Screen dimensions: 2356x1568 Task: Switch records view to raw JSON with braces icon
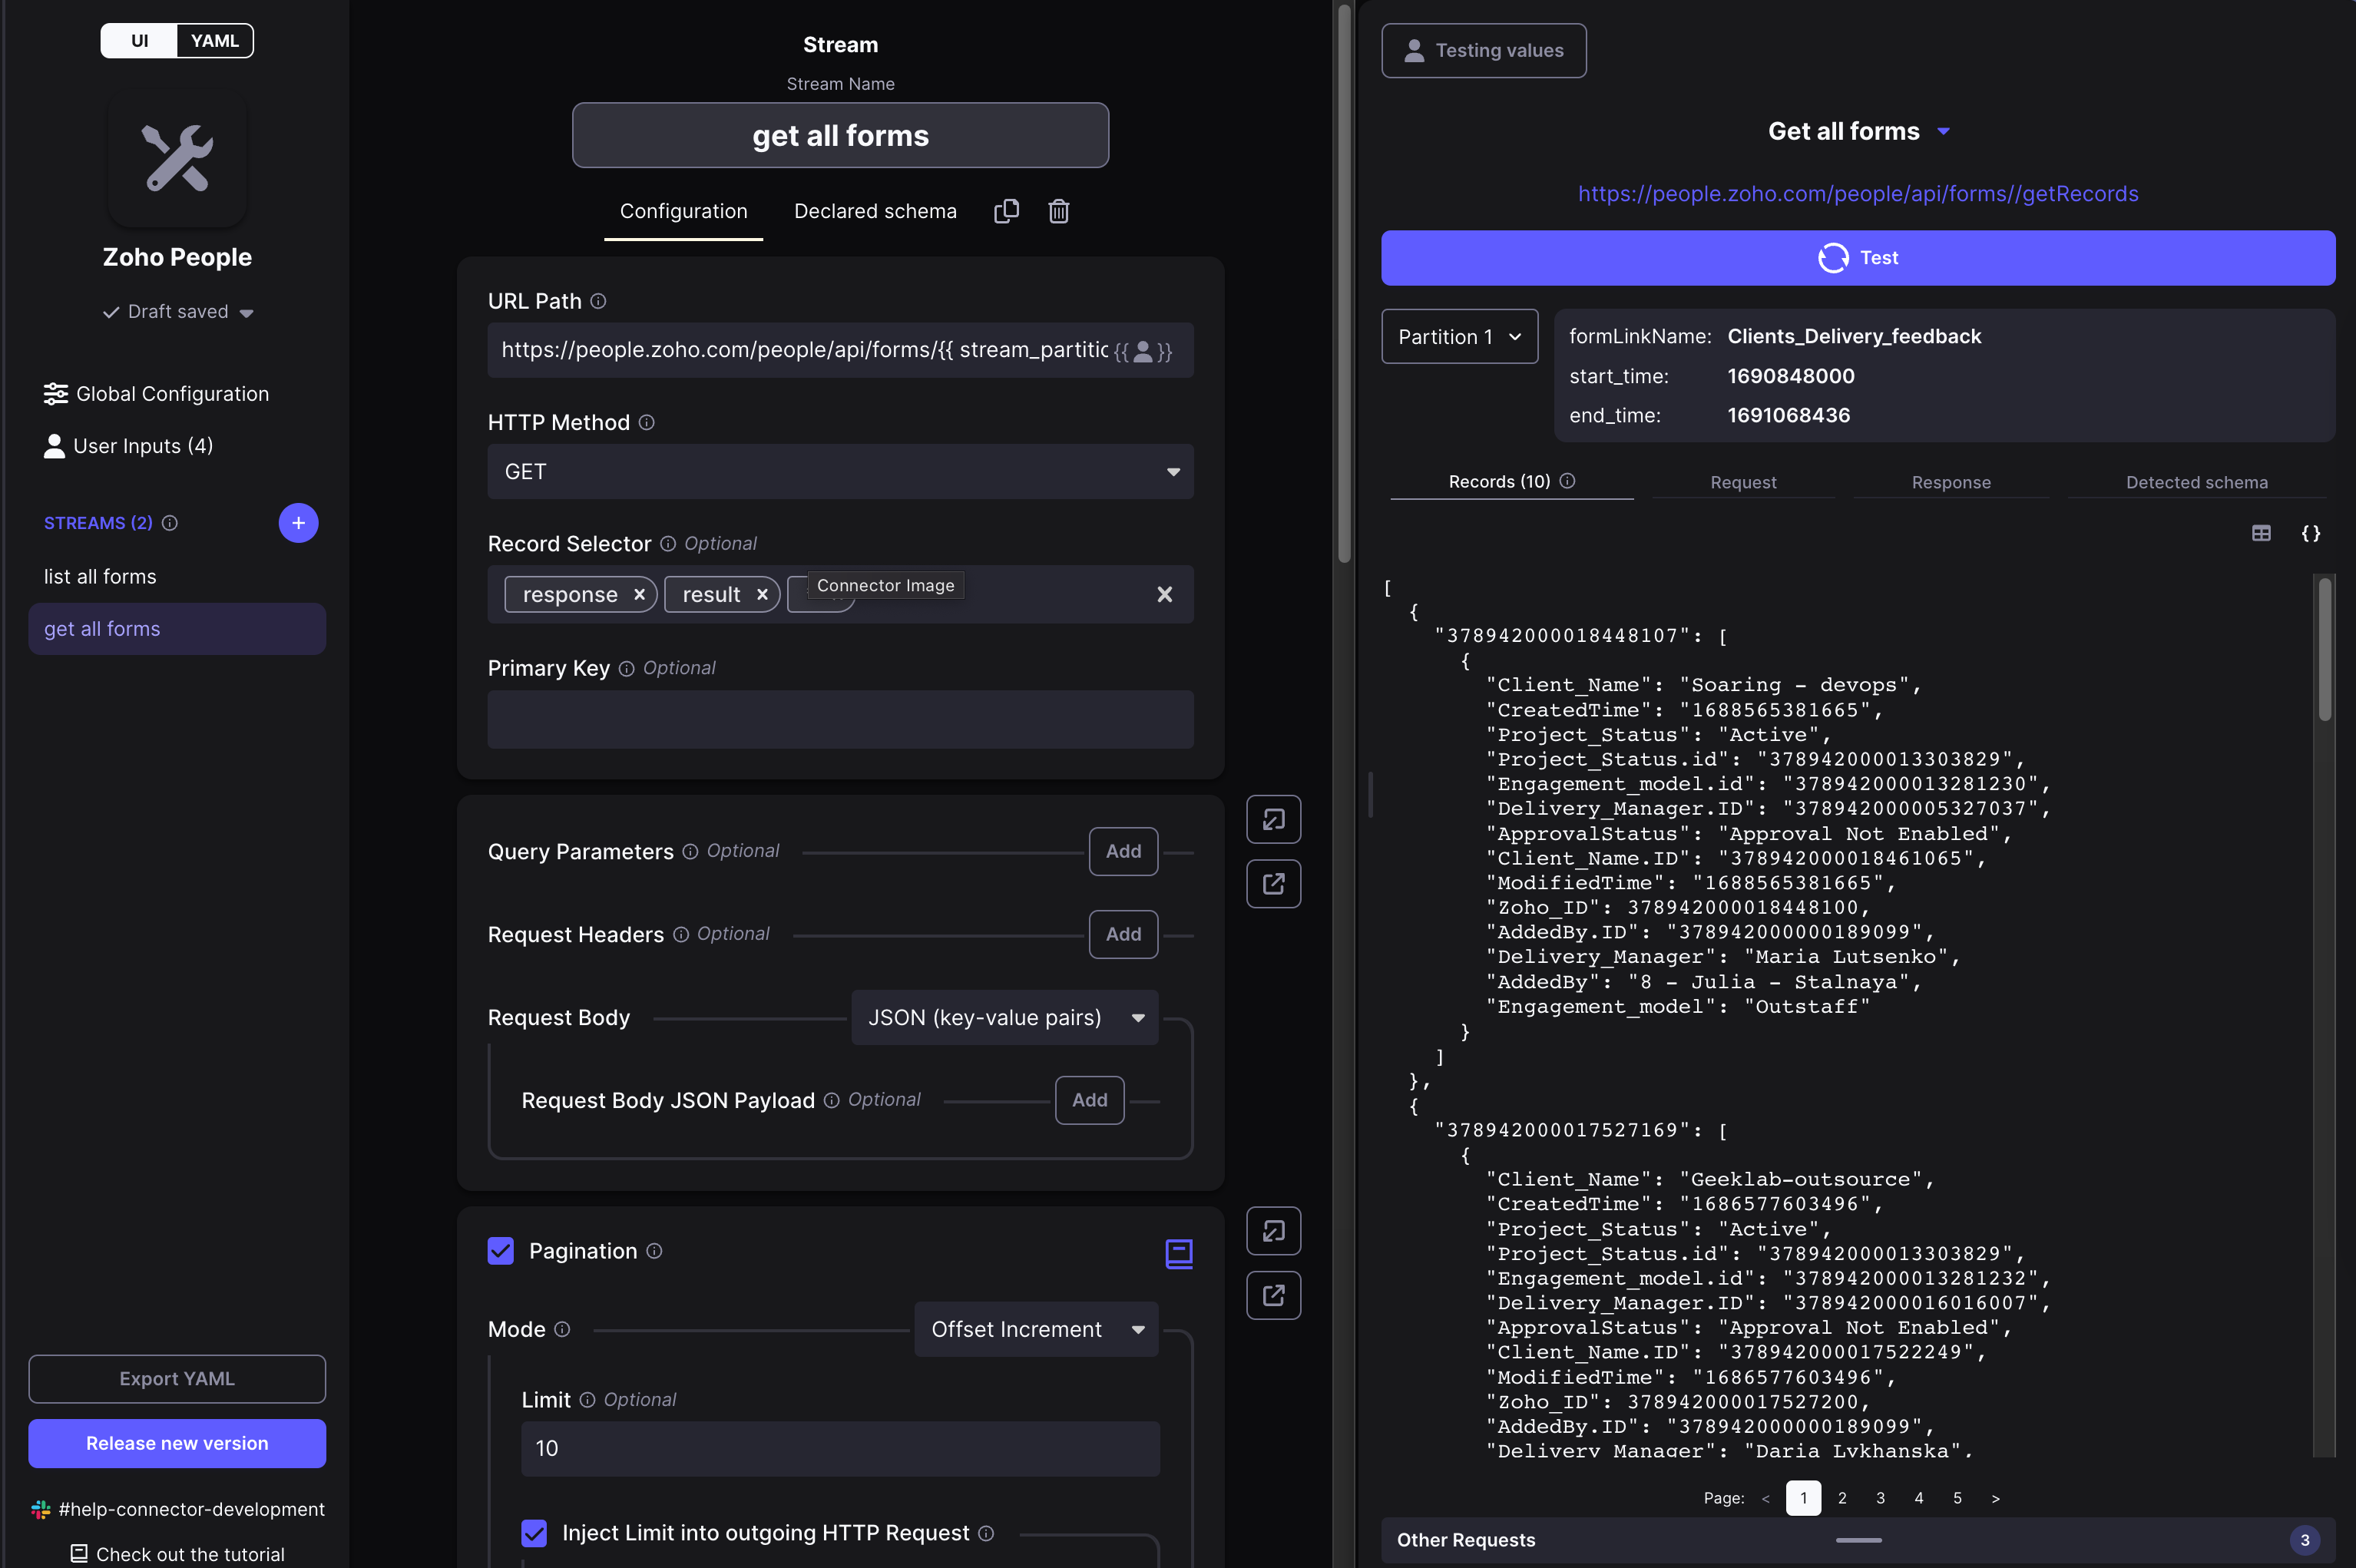pos(2311,533)
